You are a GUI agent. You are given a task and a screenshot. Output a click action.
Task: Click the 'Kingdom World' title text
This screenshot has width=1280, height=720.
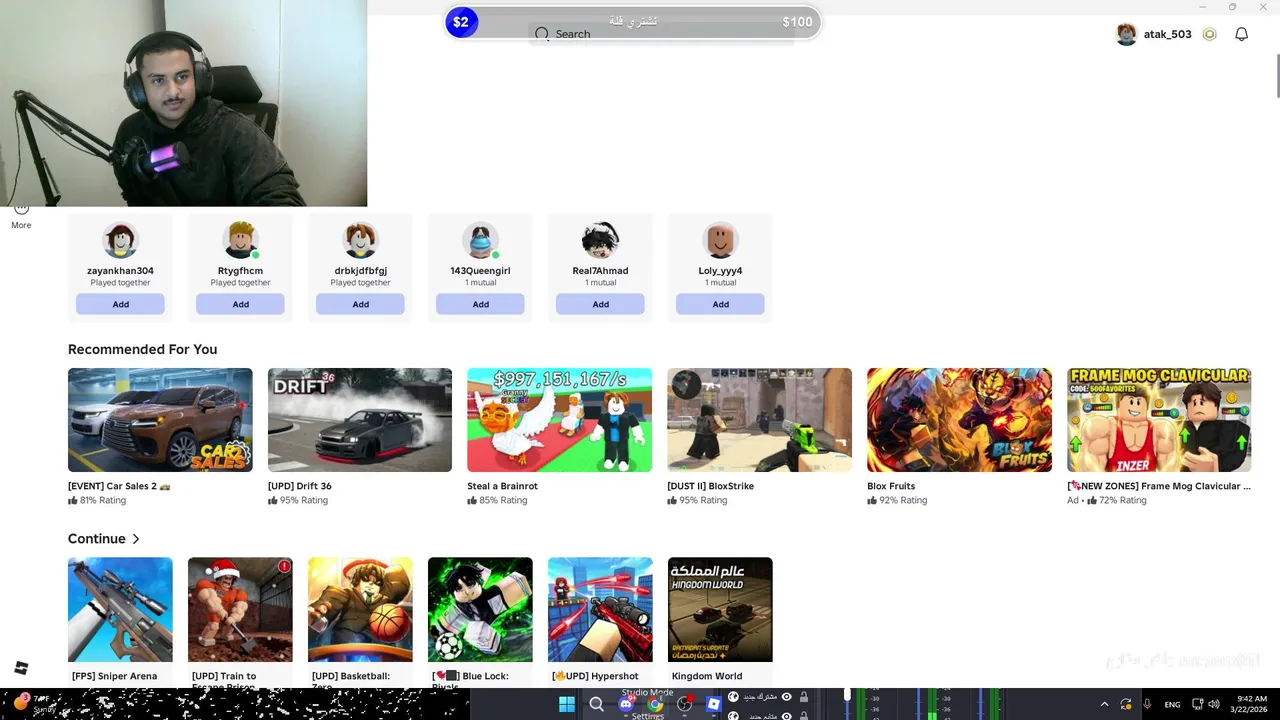[x=707, y=676]
